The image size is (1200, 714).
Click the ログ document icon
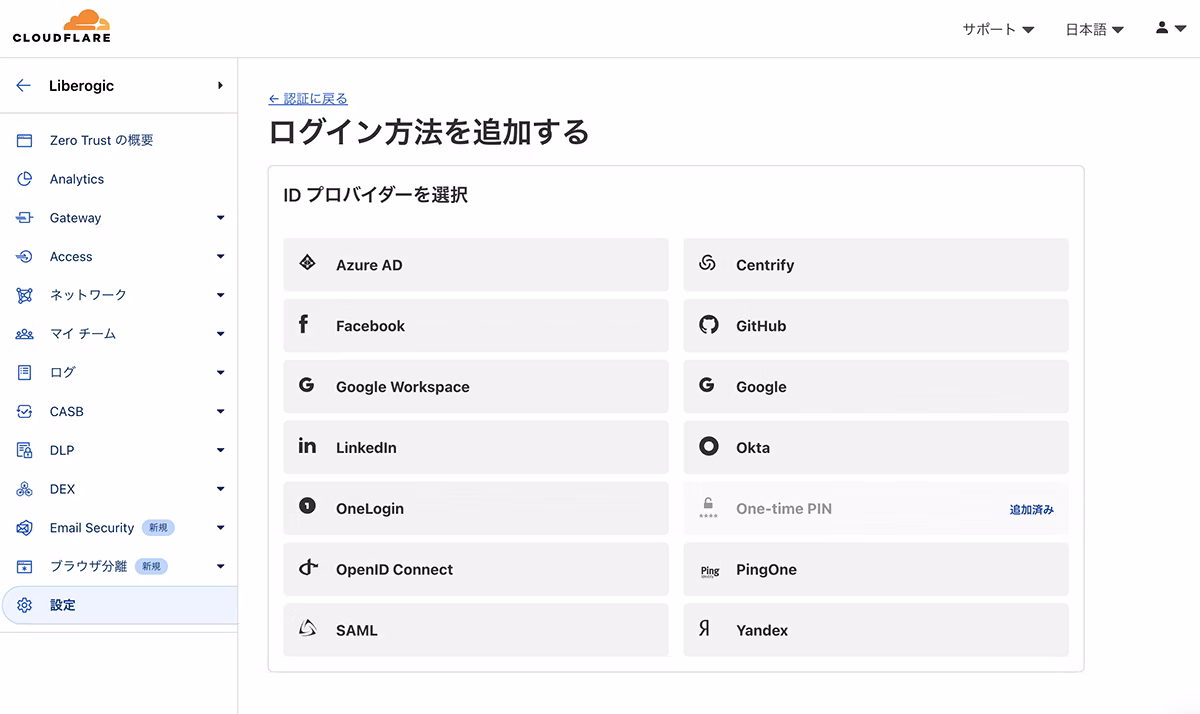point(25,373)
